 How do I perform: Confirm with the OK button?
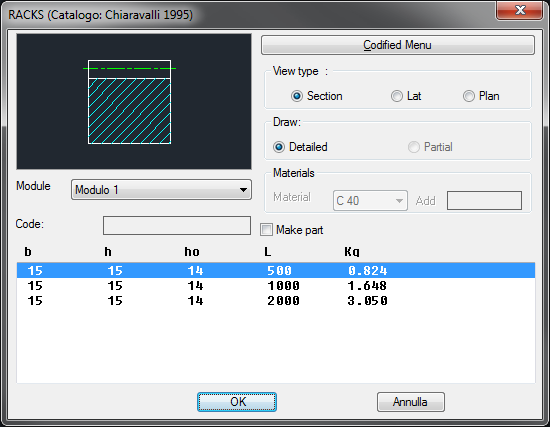click(237, 402)
